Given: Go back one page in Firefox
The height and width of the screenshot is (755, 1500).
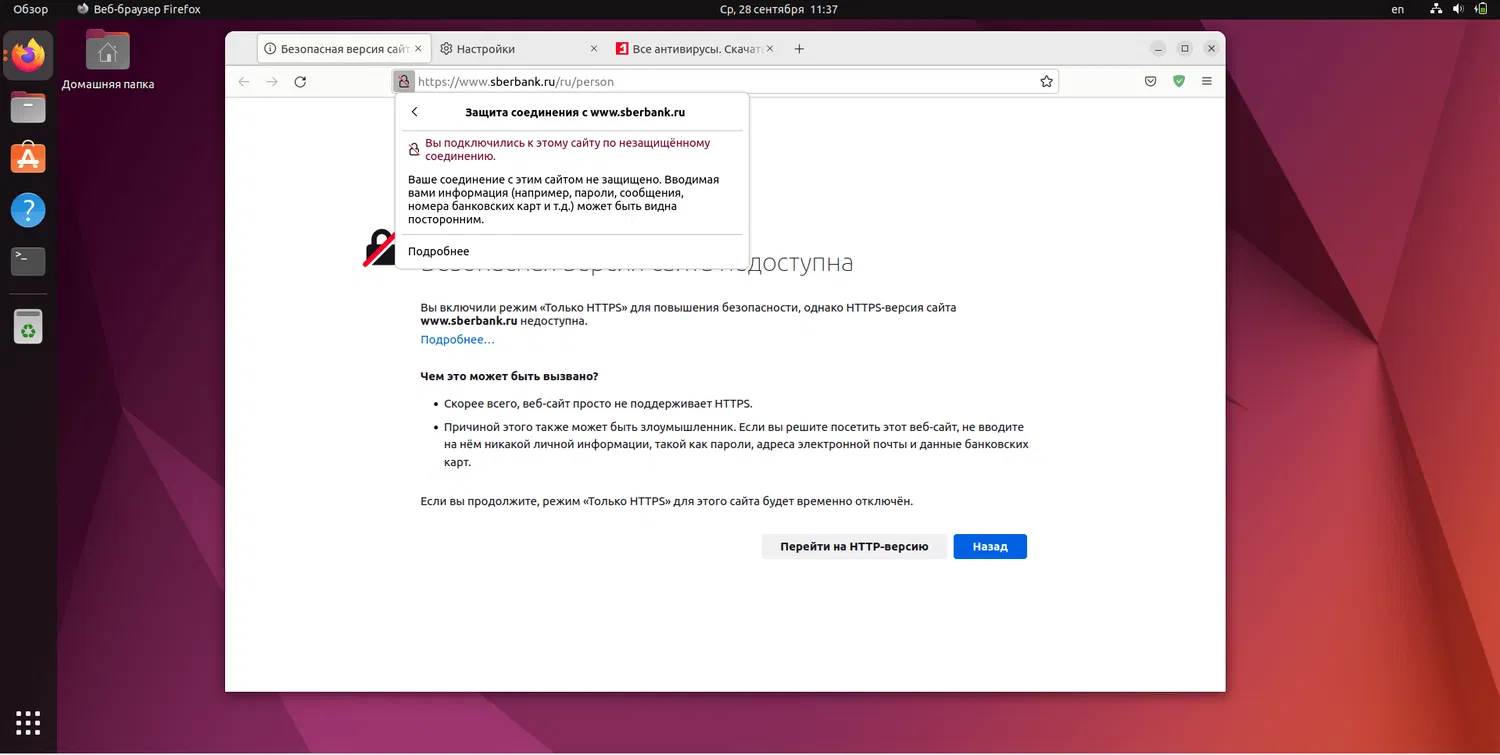Looking at the screenshot, I should coord(244,82).
